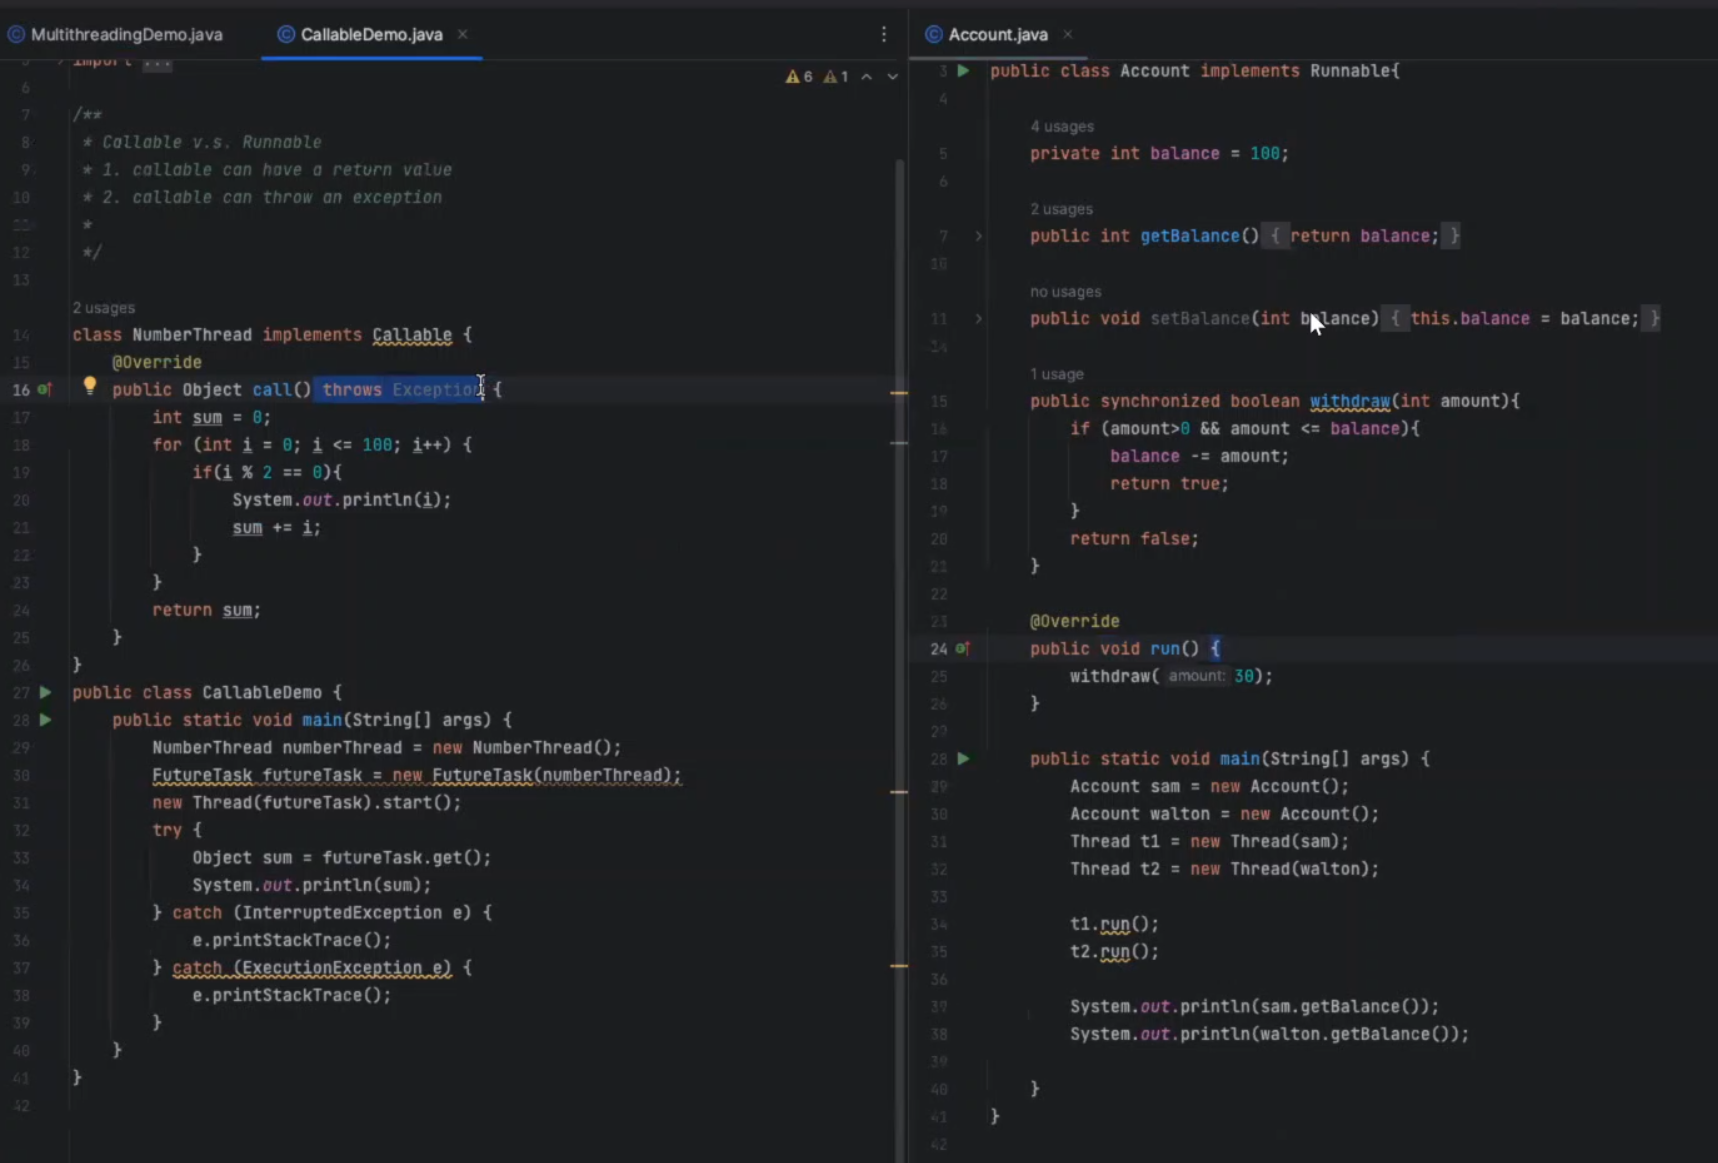Click the '2 usages' hint above NumberThread
This screenshot has width=1718, height=1163.
click(x=103, y=308)
